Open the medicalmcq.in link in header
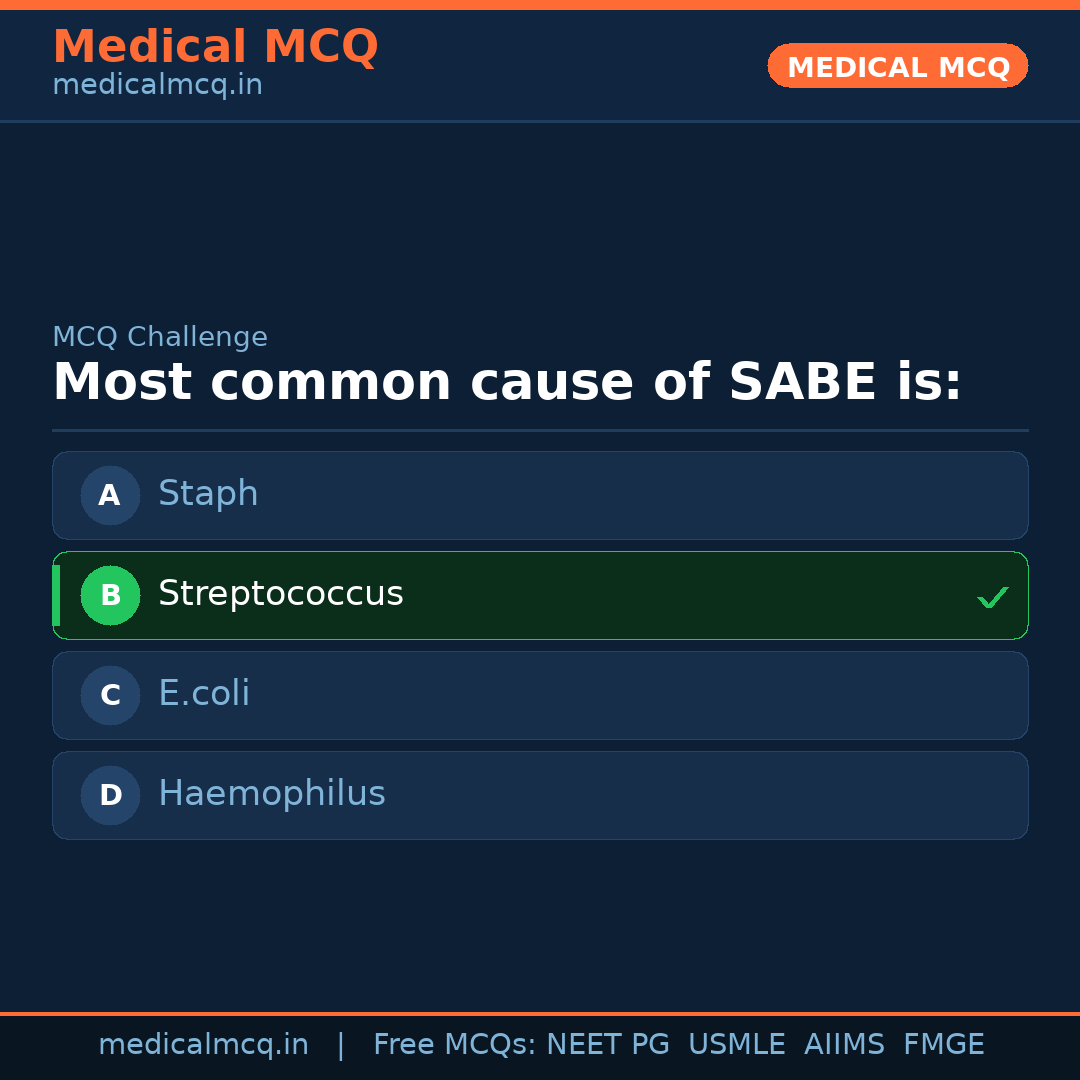 coord(157,86)
